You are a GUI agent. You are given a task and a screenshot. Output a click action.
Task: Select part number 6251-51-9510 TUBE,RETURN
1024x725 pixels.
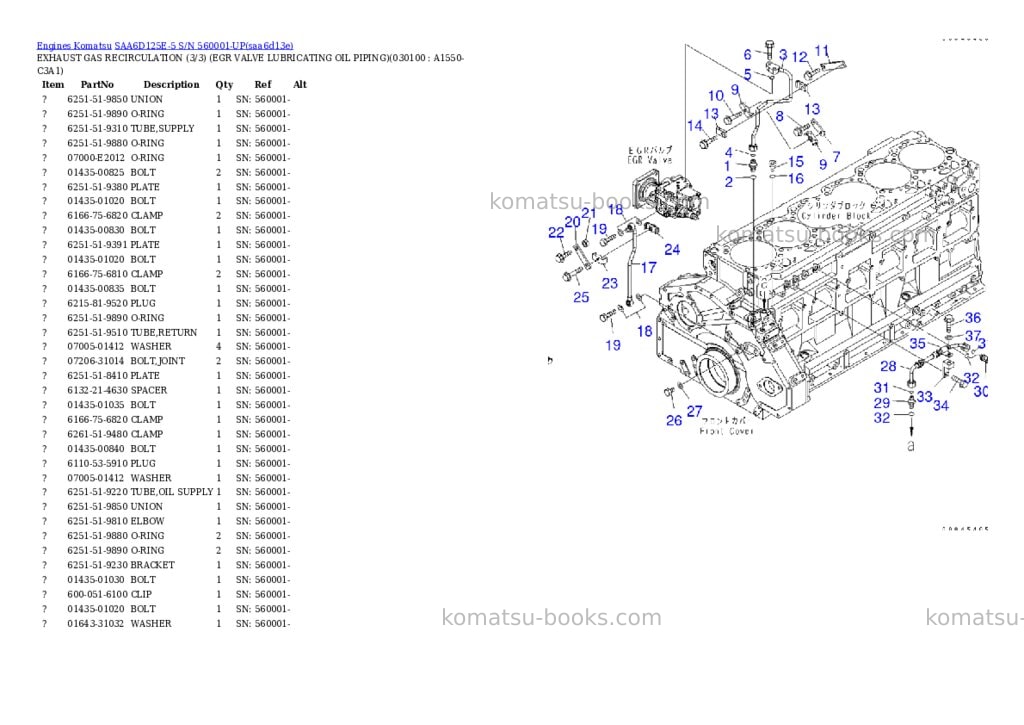[x=132, y=332]
